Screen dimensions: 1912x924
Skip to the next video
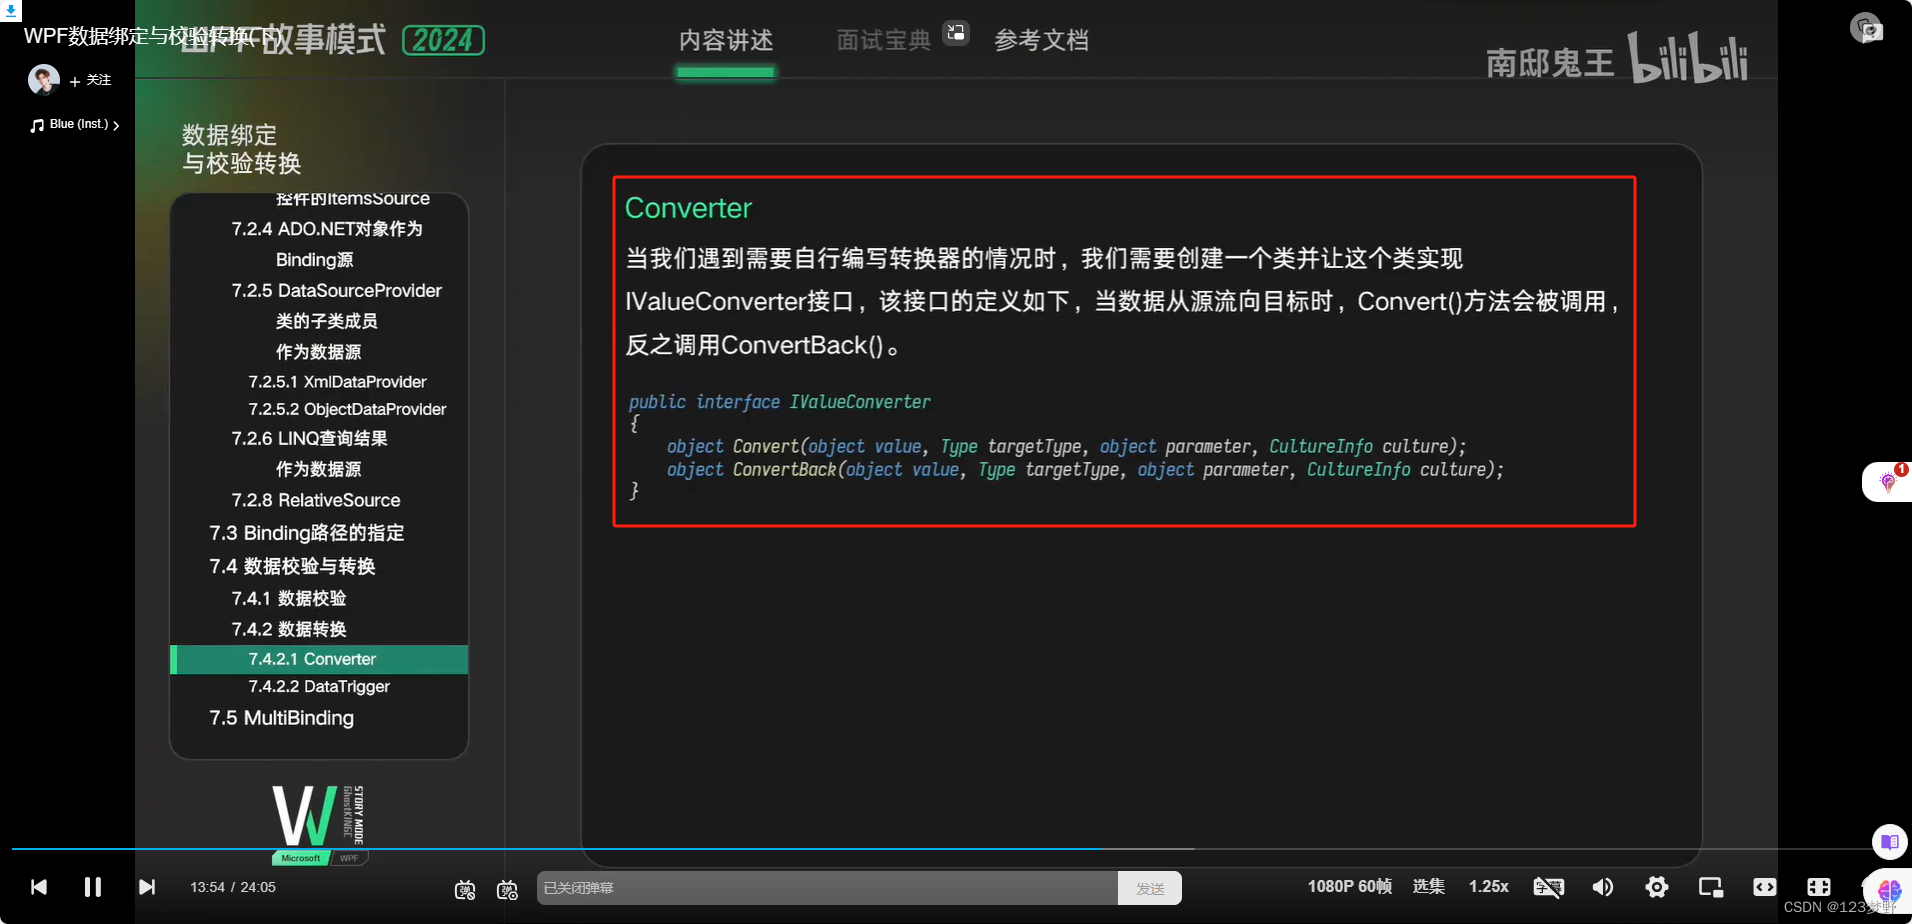tap(147, 887)
